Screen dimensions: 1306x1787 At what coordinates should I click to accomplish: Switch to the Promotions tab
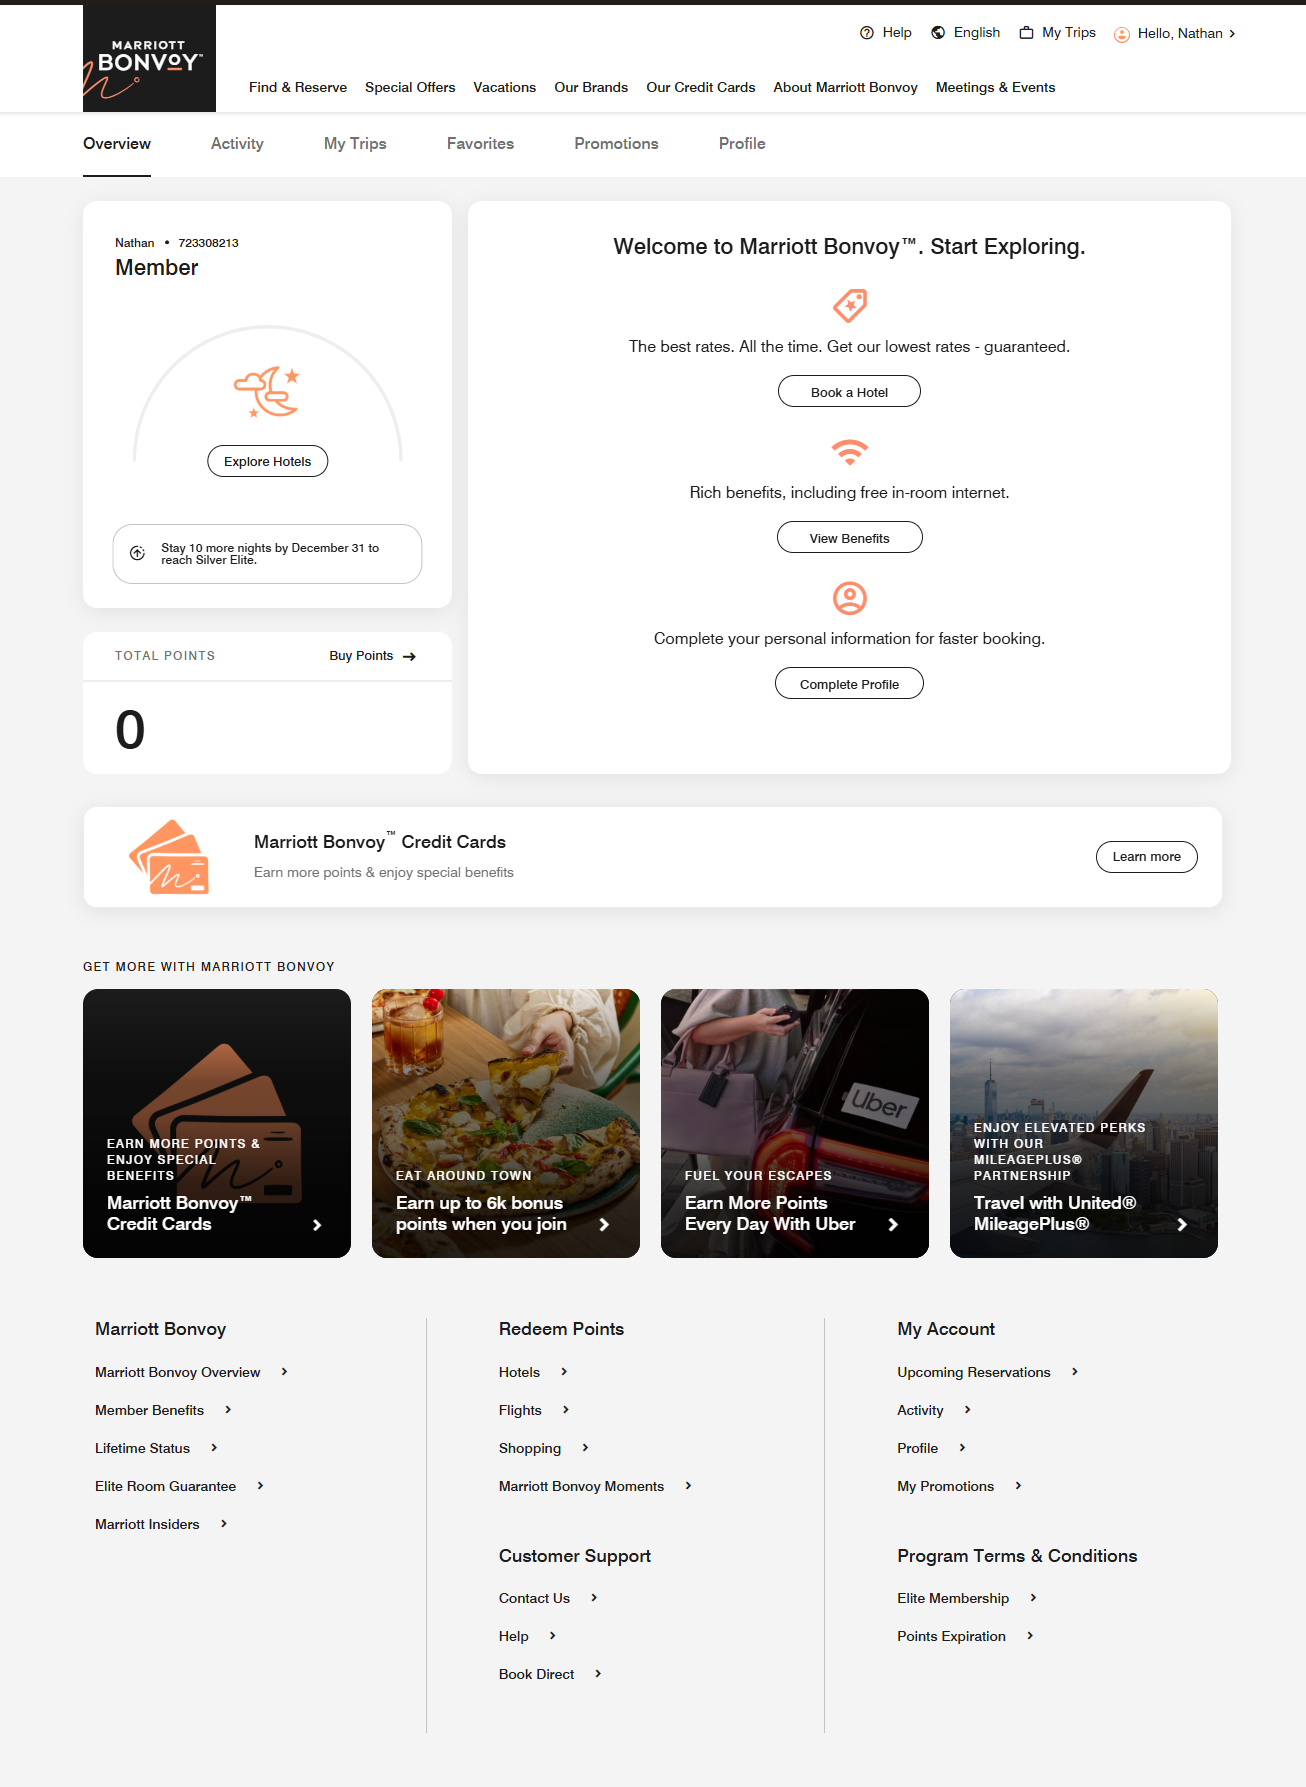click(616, 144)
